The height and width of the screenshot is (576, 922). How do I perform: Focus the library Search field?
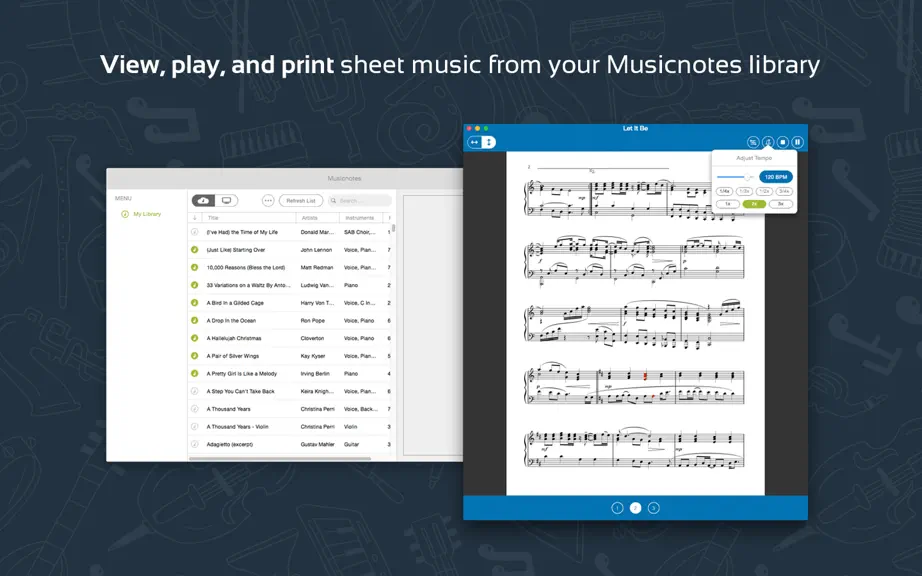click(x=359, y=200)
